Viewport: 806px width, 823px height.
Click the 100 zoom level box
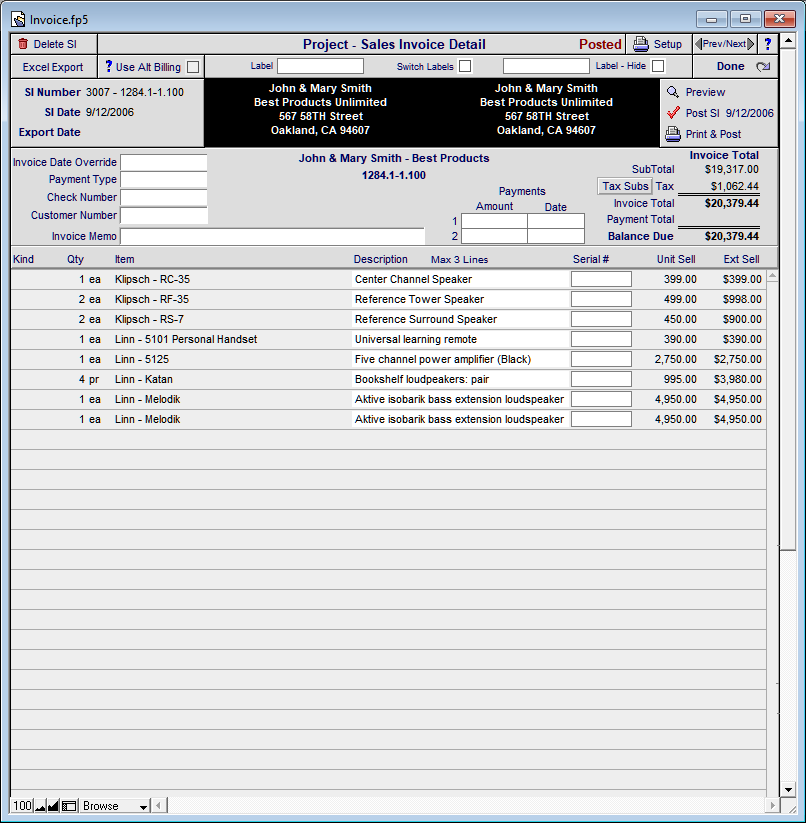(22, 806)
